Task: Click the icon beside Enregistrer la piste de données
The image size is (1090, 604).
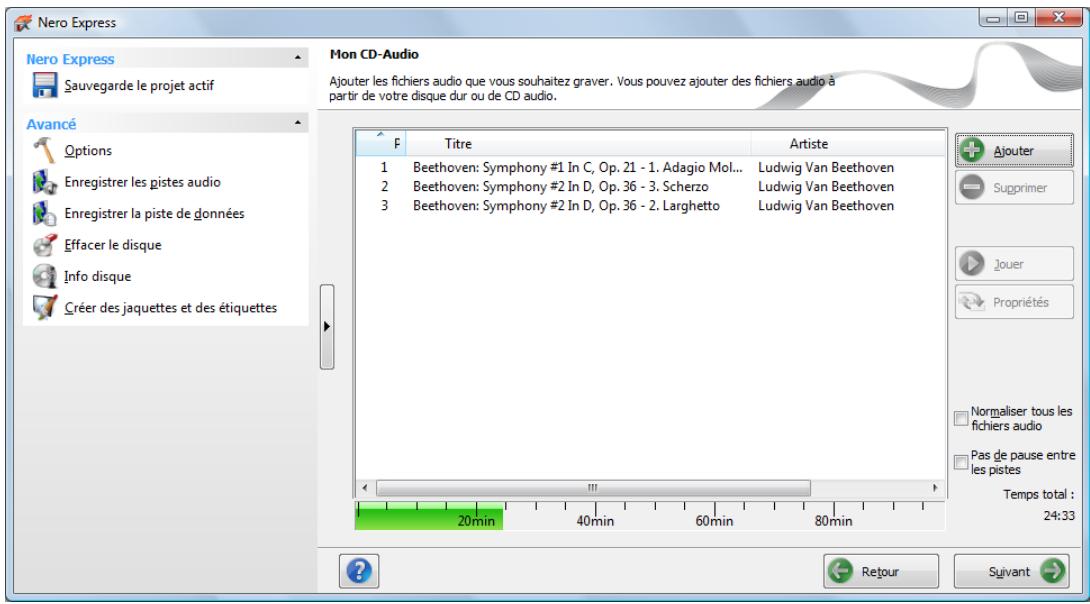Action: coord(44,213)
